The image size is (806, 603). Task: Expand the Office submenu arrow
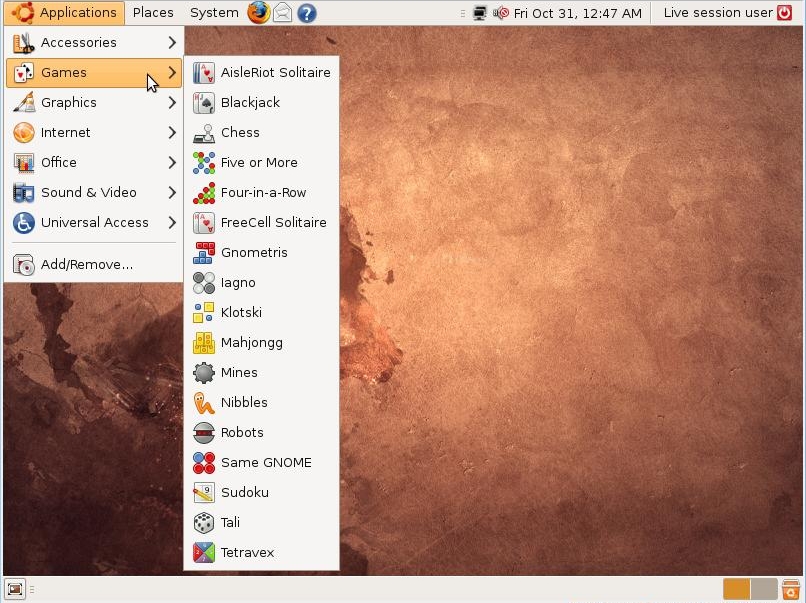172,162
